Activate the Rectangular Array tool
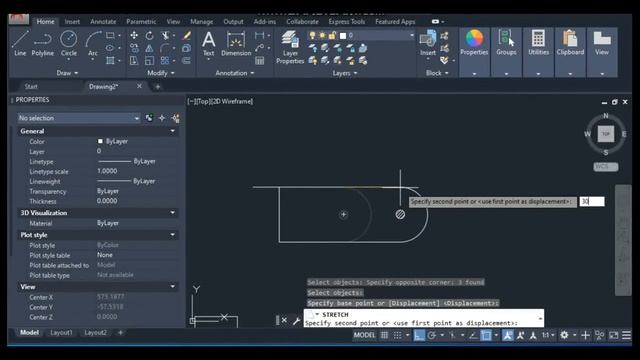Screen dimensions: 640x360 (165, 61)
